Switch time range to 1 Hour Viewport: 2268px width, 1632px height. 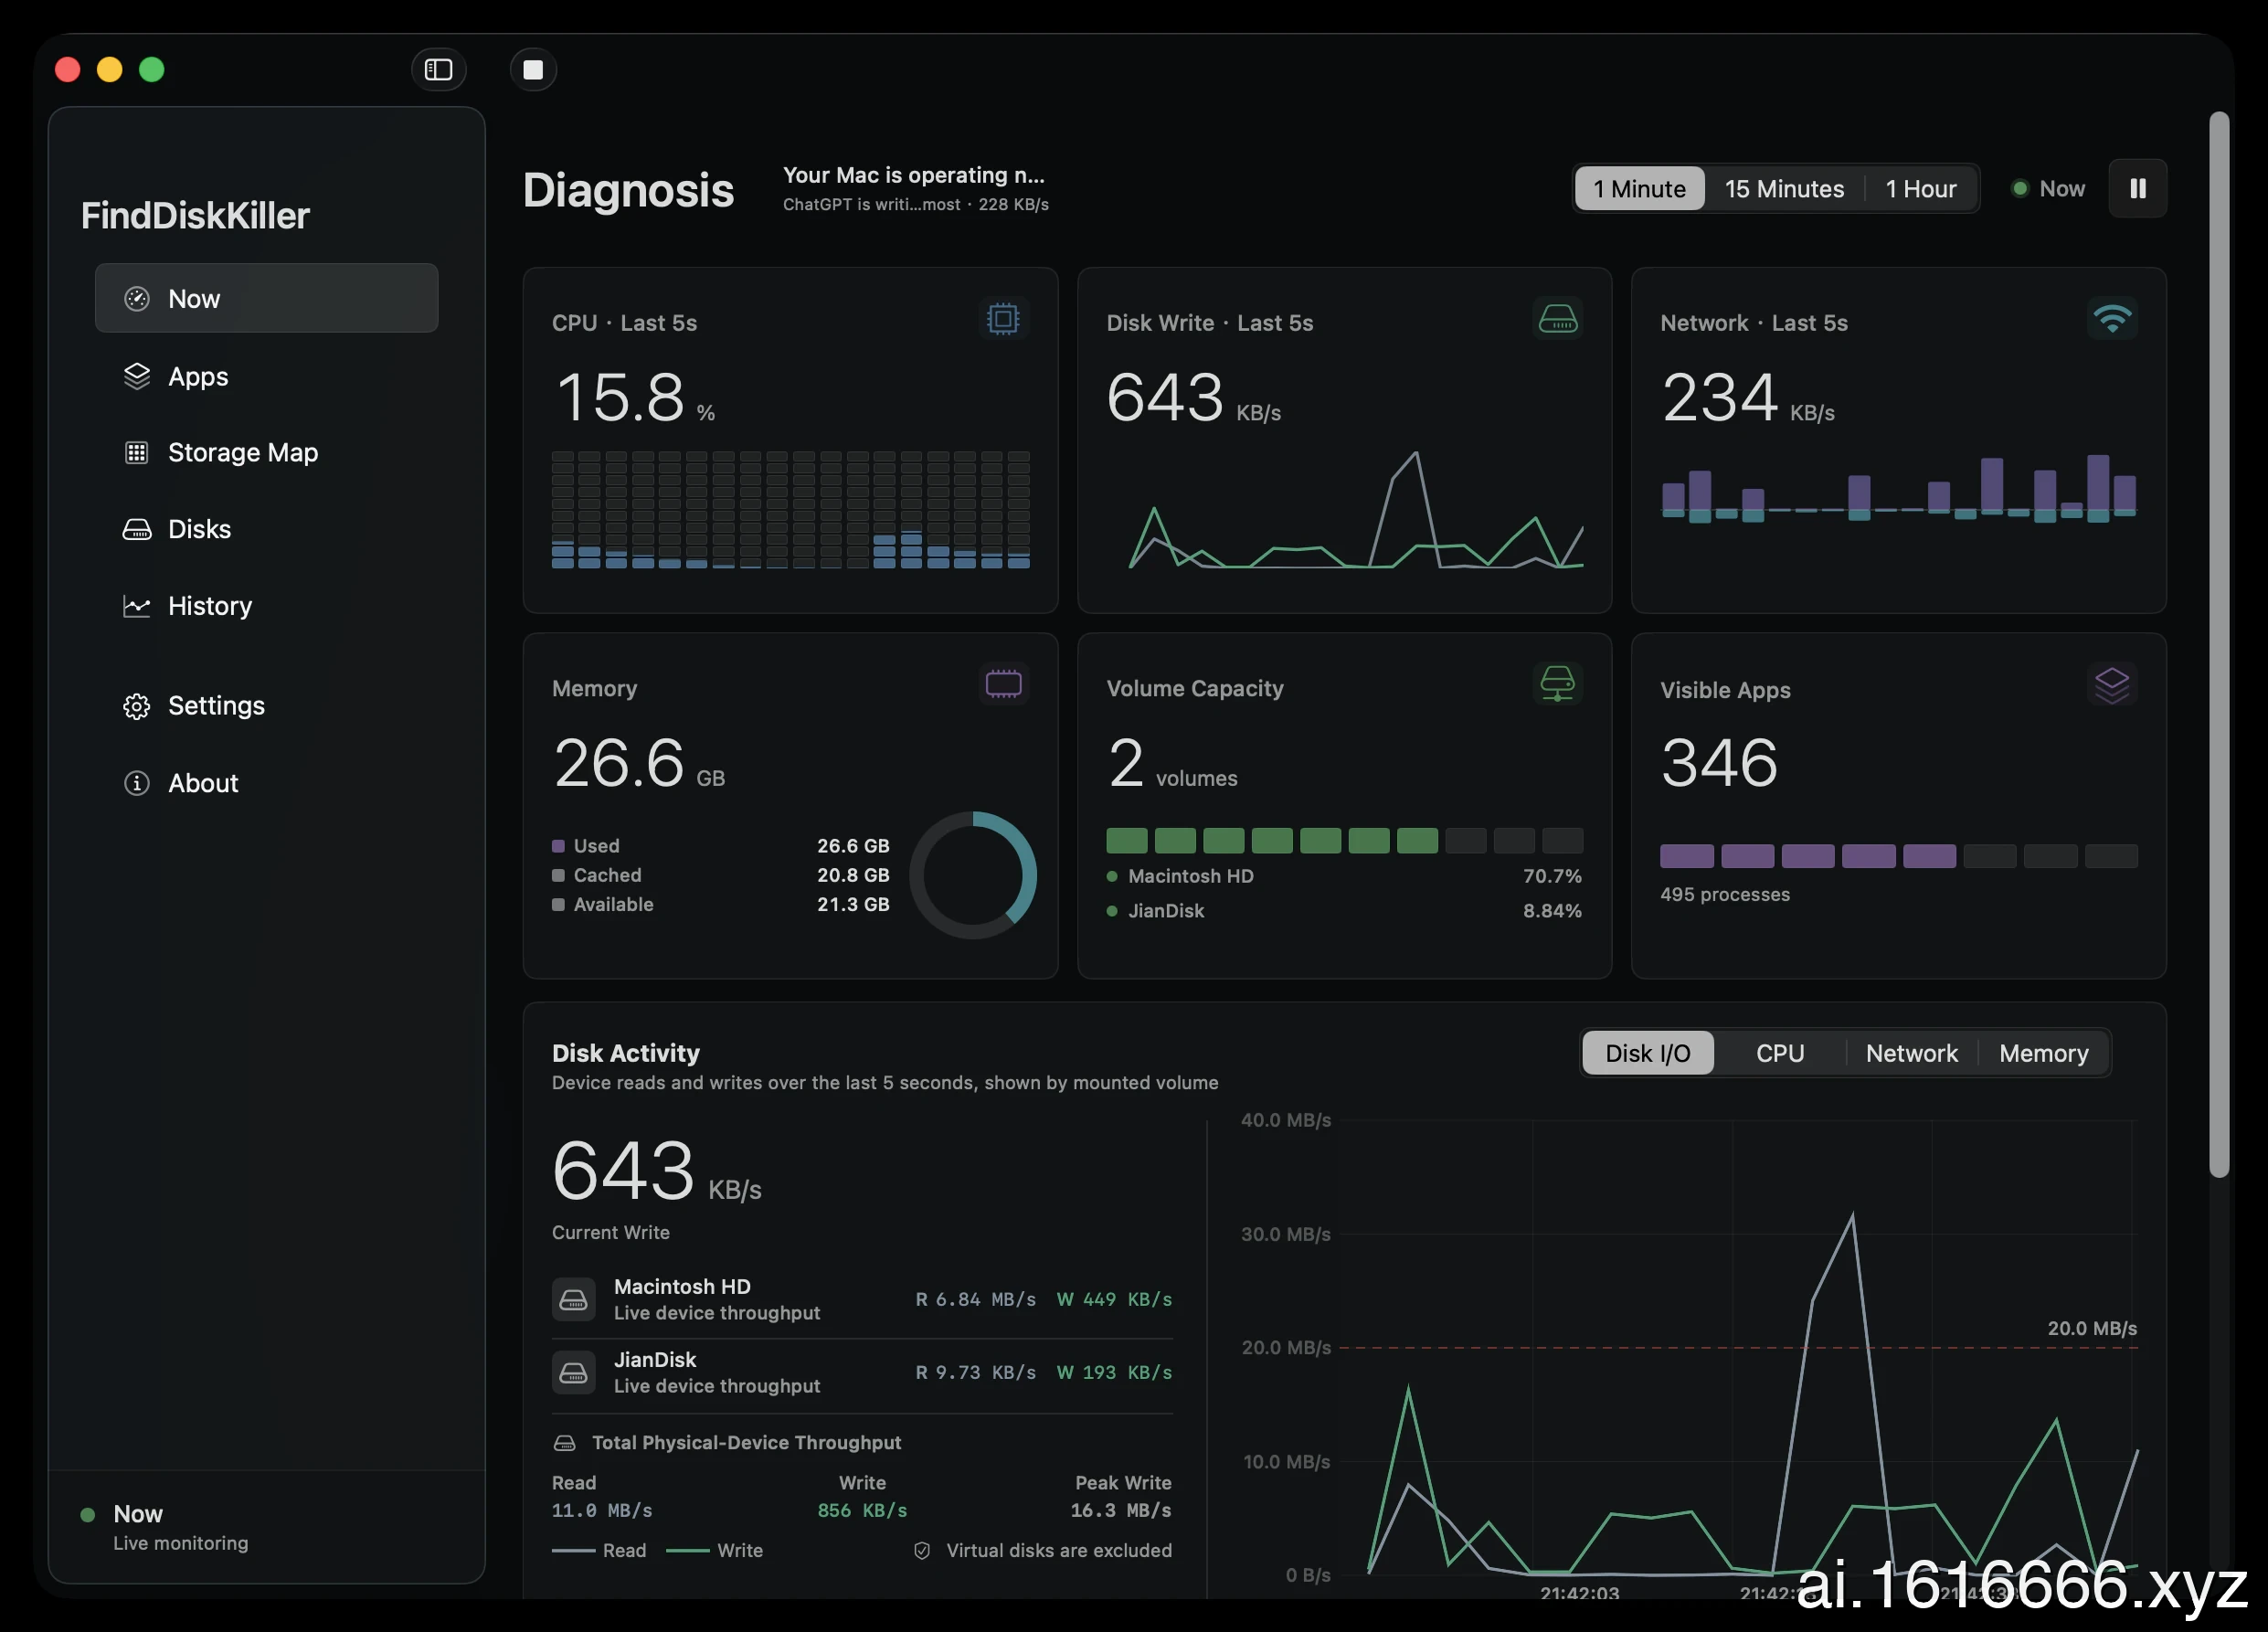point(1920,188)
